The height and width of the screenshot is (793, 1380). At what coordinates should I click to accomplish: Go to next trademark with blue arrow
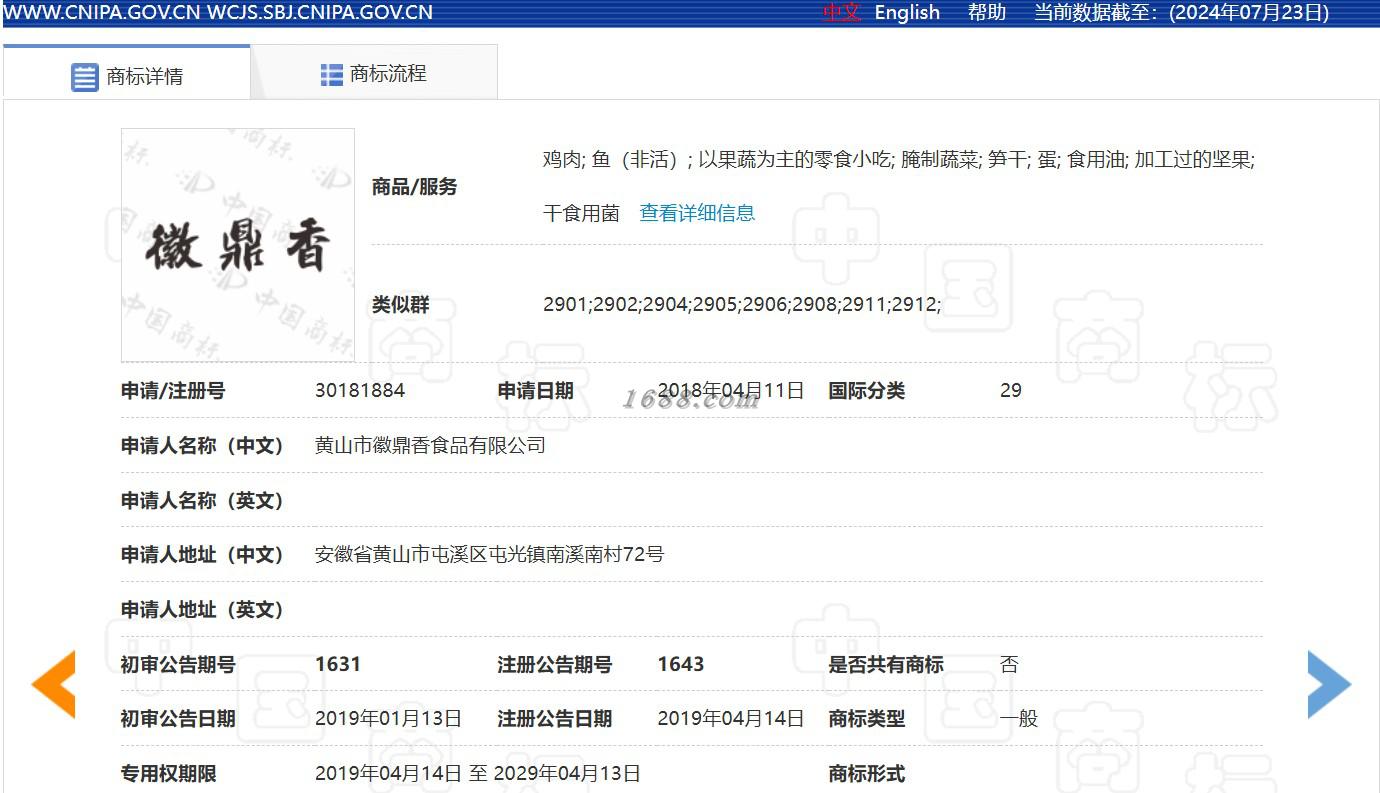pyautogui.click(x=1329, y=684)
